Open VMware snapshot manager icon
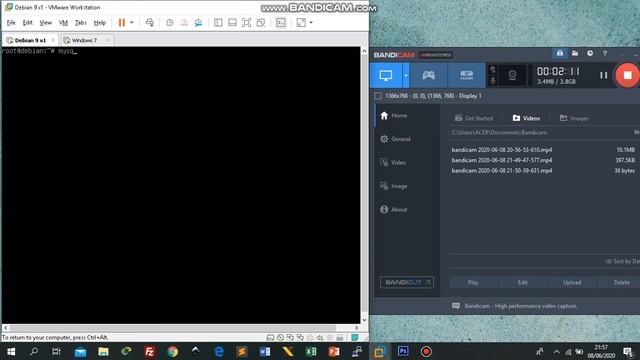640x360 pixels. pos(198,22)
